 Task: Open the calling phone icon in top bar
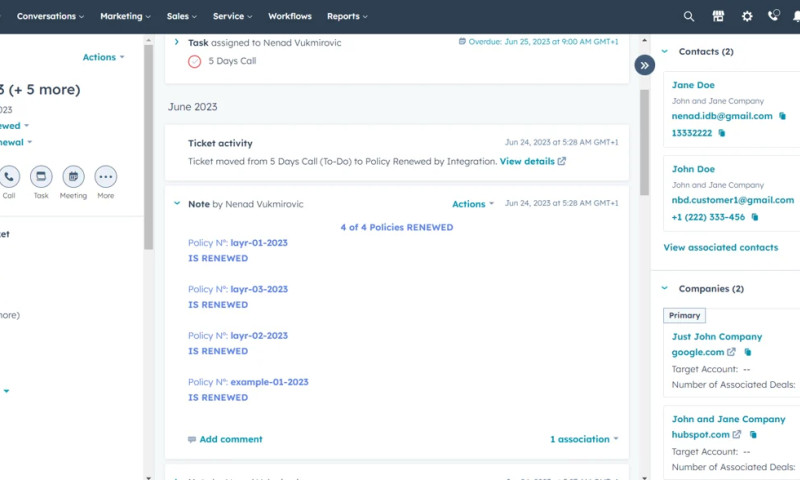pyautogui.click(x=773, y=16)
